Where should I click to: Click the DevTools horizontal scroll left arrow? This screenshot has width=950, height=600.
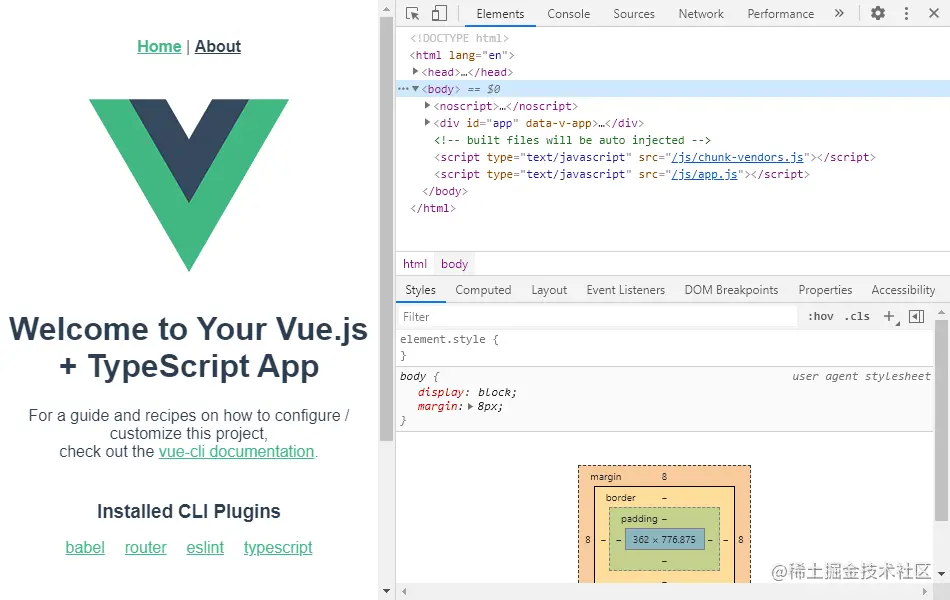(x=404, y=592)
